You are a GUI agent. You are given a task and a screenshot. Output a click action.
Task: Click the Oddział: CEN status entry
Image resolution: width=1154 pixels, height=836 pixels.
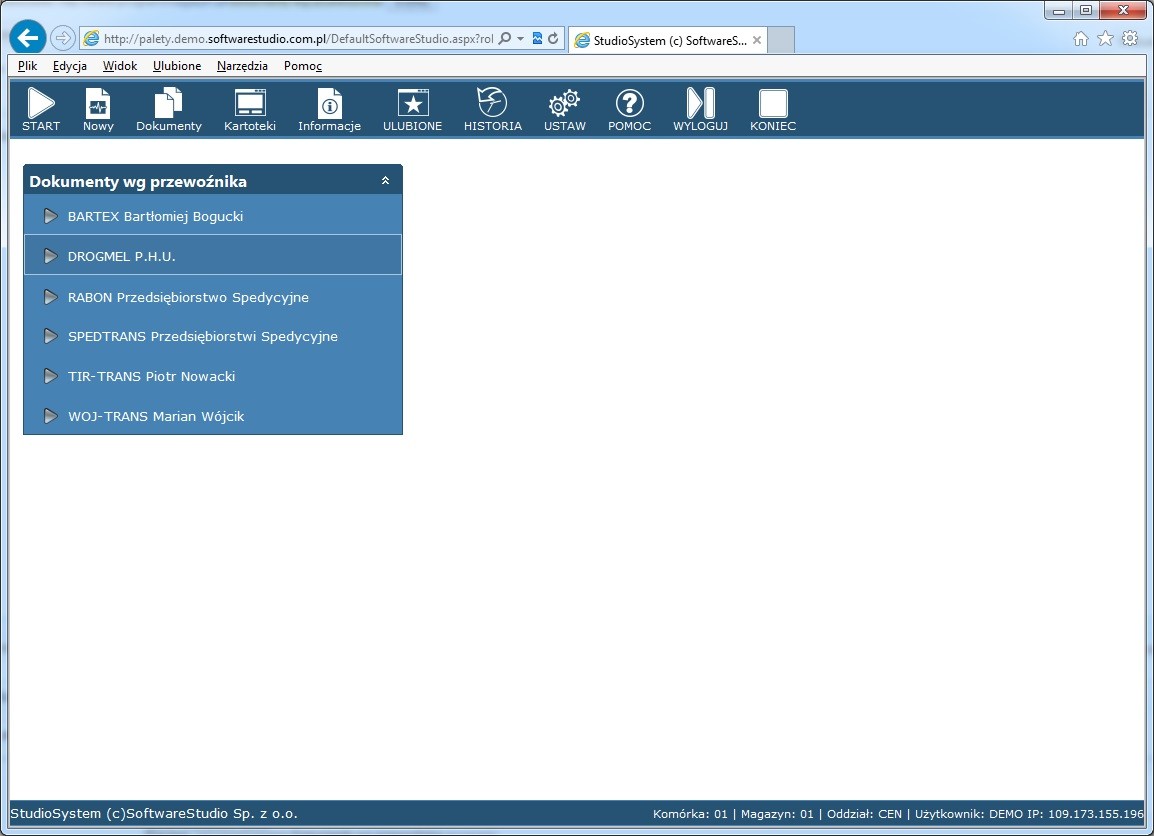(x=864, y=814)
